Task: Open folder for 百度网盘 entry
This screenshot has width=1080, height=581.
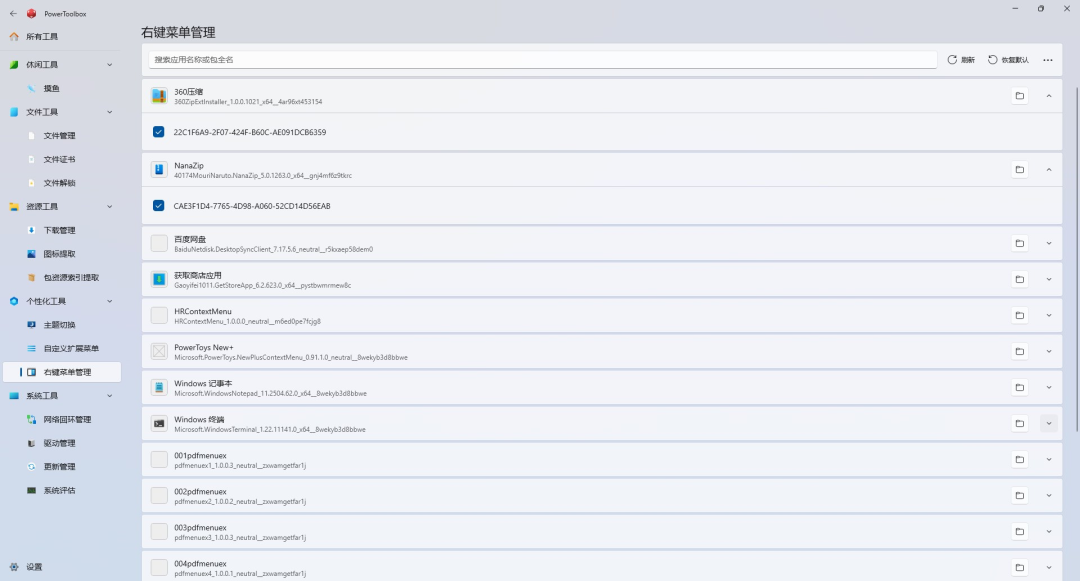Action: click(1019, 243)
